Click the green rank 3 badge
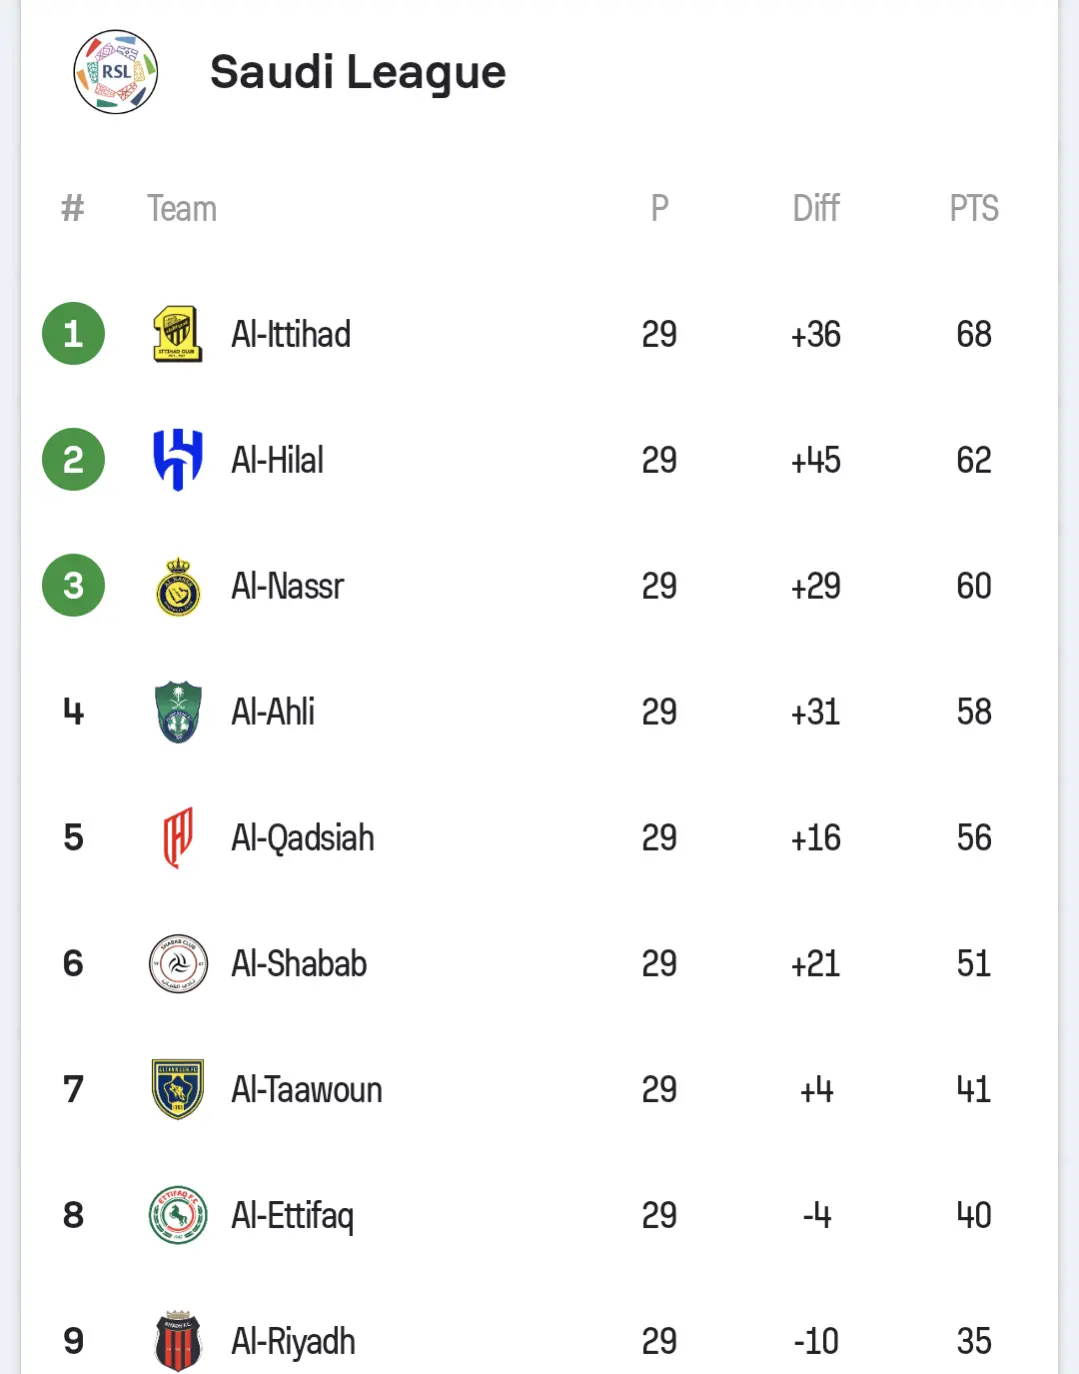The width and height of the screenshot is (1079, 1374). coord(73,585)
